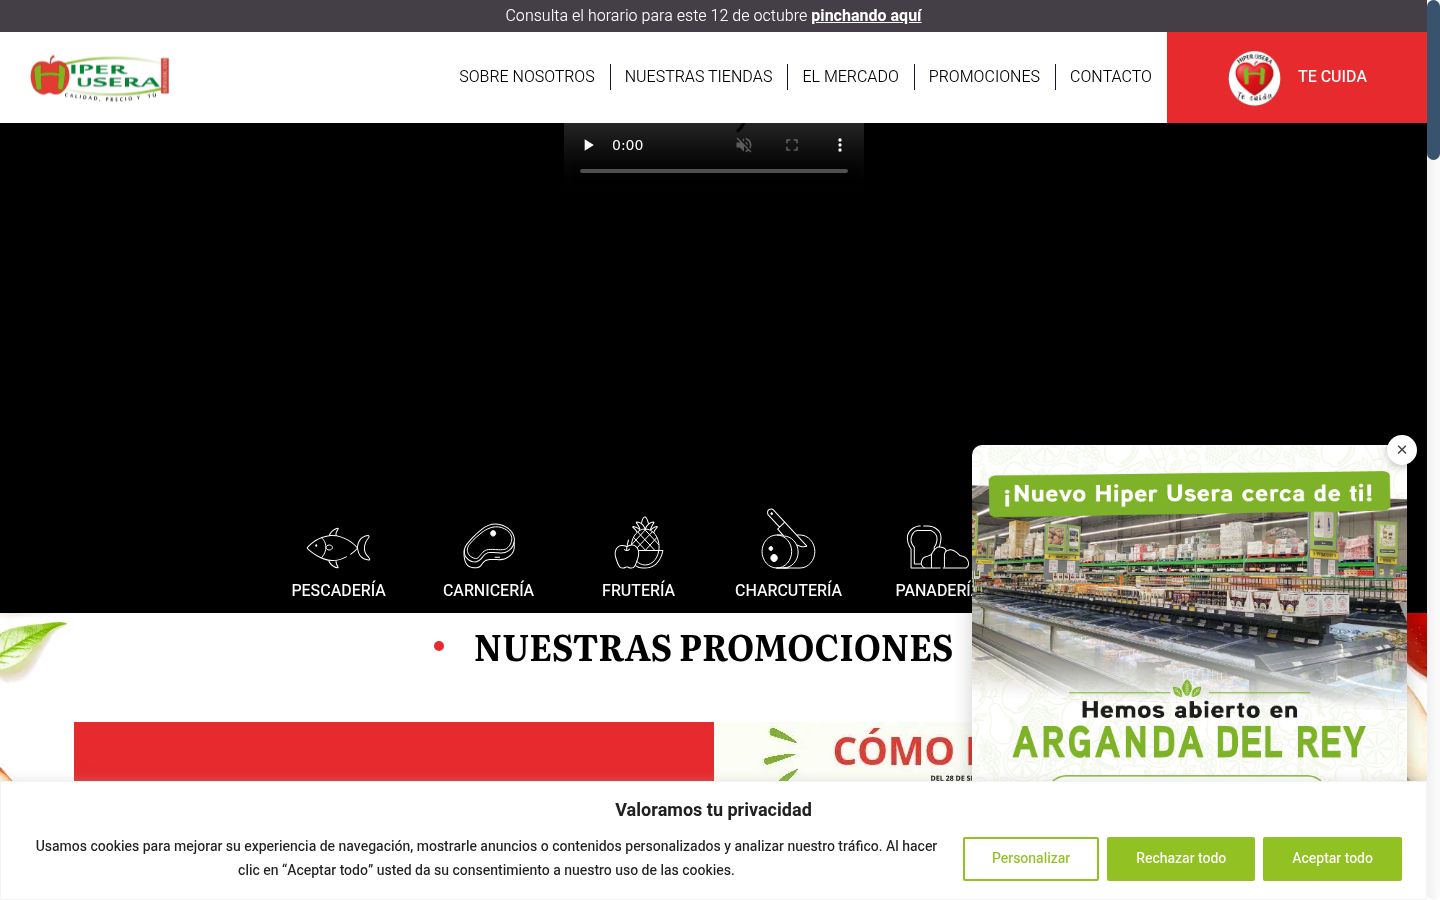Unmute the video sound
This screenshot has width=1440, height=900.
point(744,145)
